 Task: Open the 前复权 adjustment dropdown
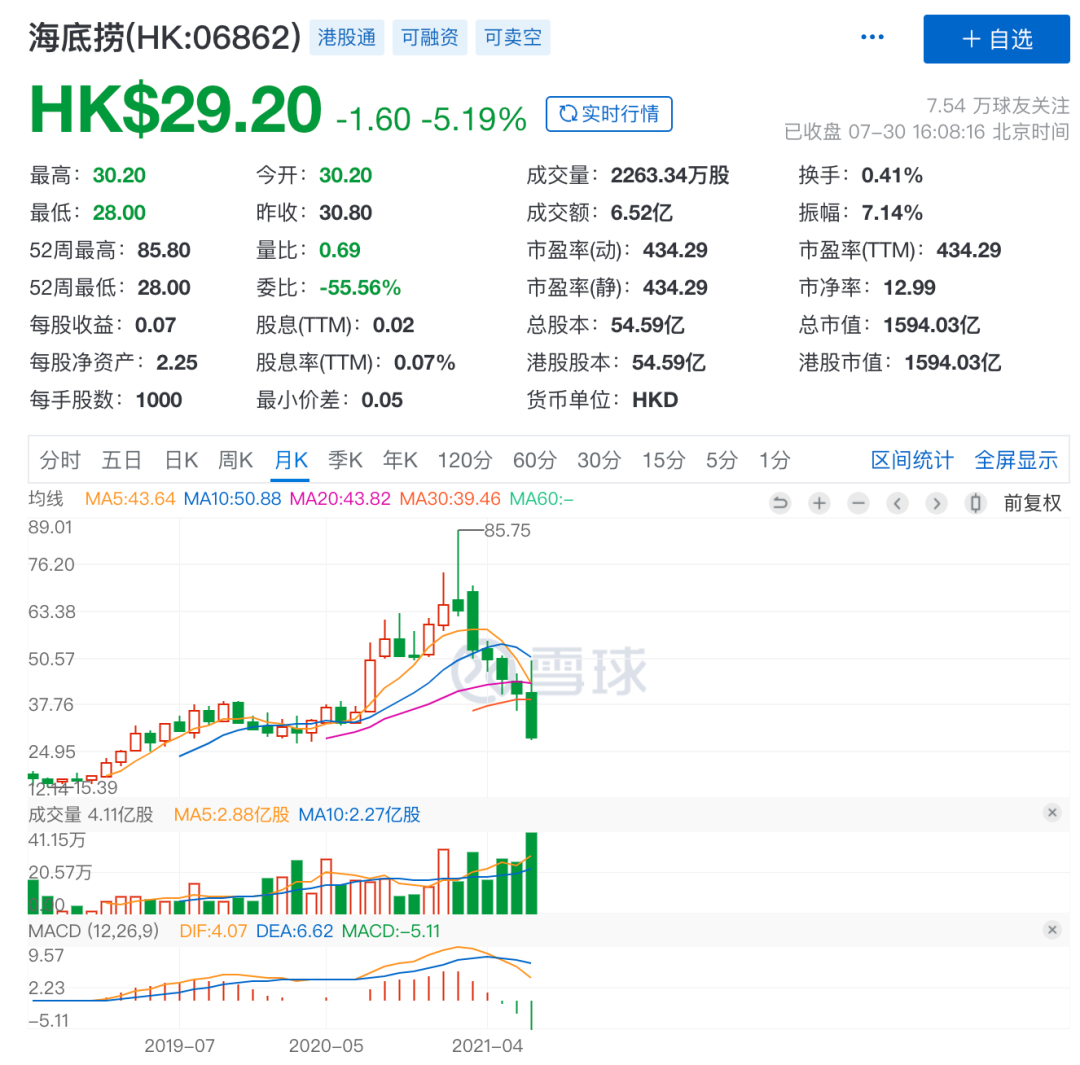click(x=1032, y=504)
